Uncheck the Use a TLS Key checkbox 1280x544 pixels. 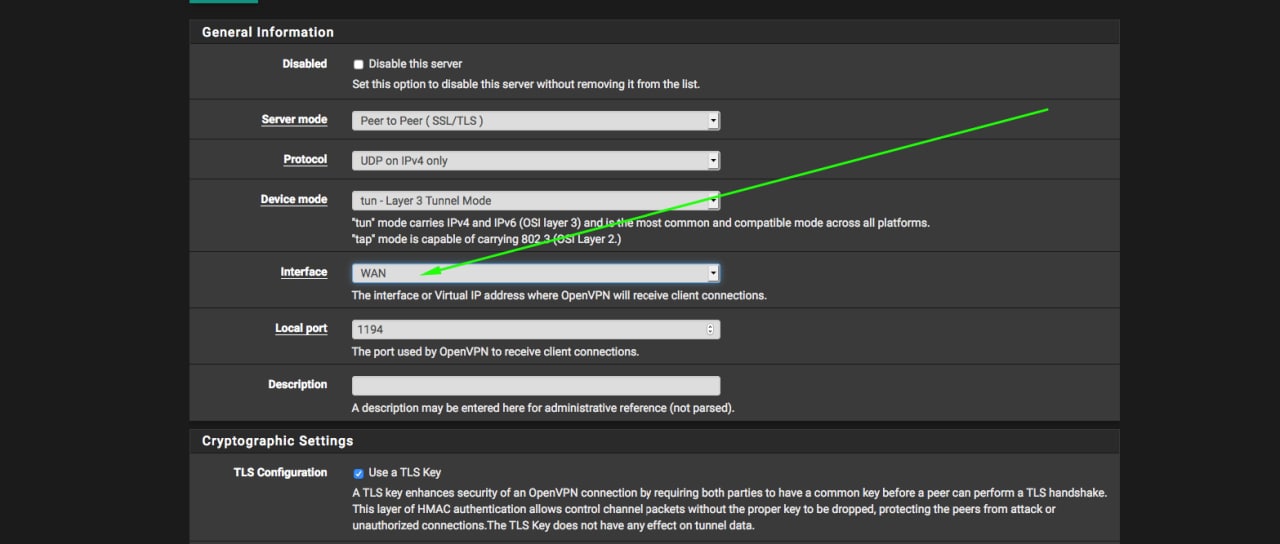tap(358, 473)
